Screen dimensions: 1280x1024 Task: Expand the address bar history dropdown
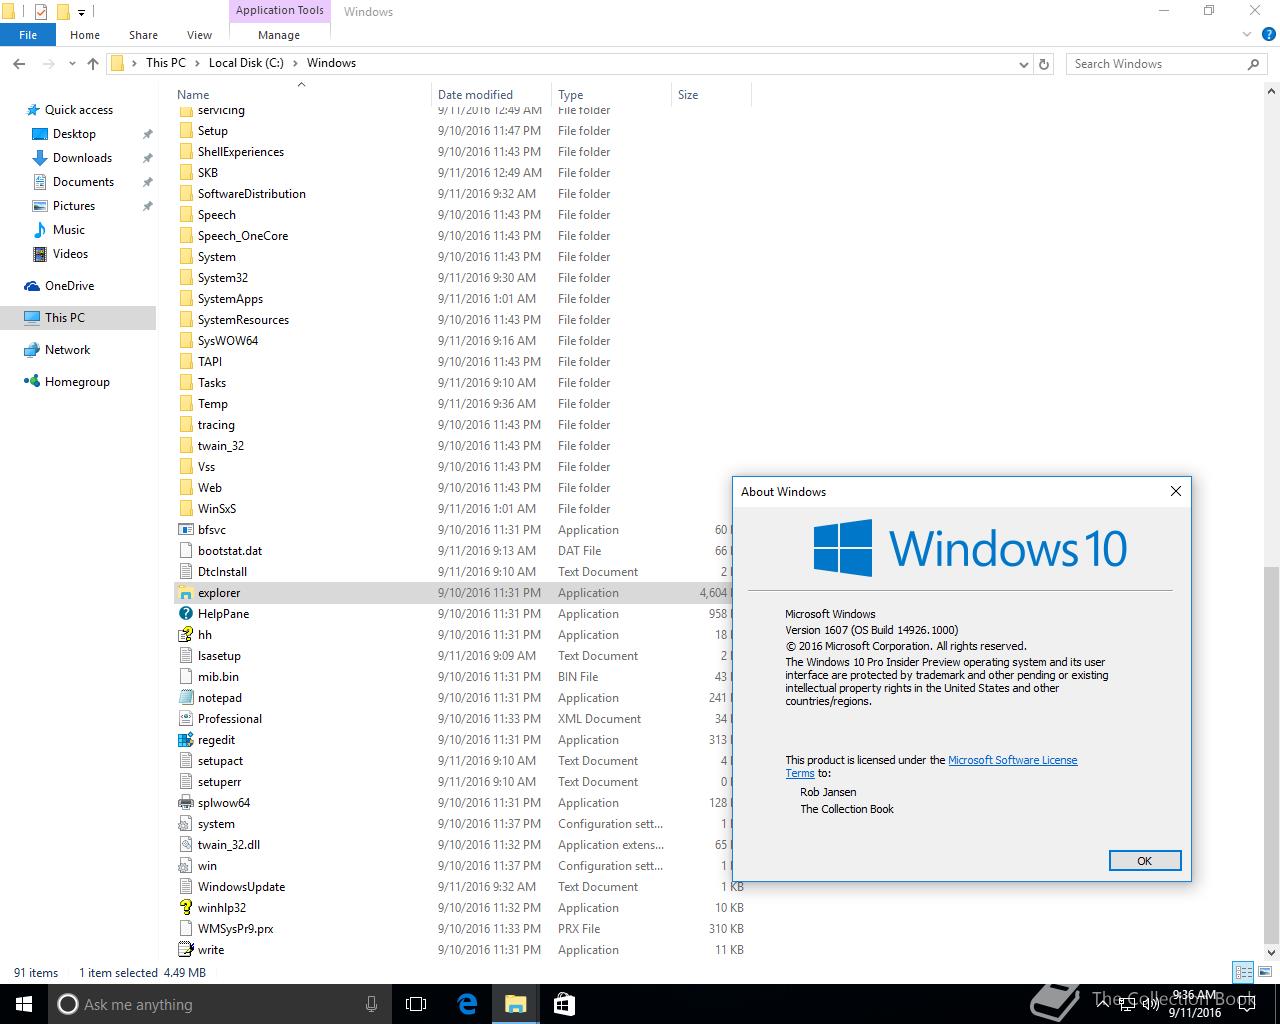[1023, 64]
